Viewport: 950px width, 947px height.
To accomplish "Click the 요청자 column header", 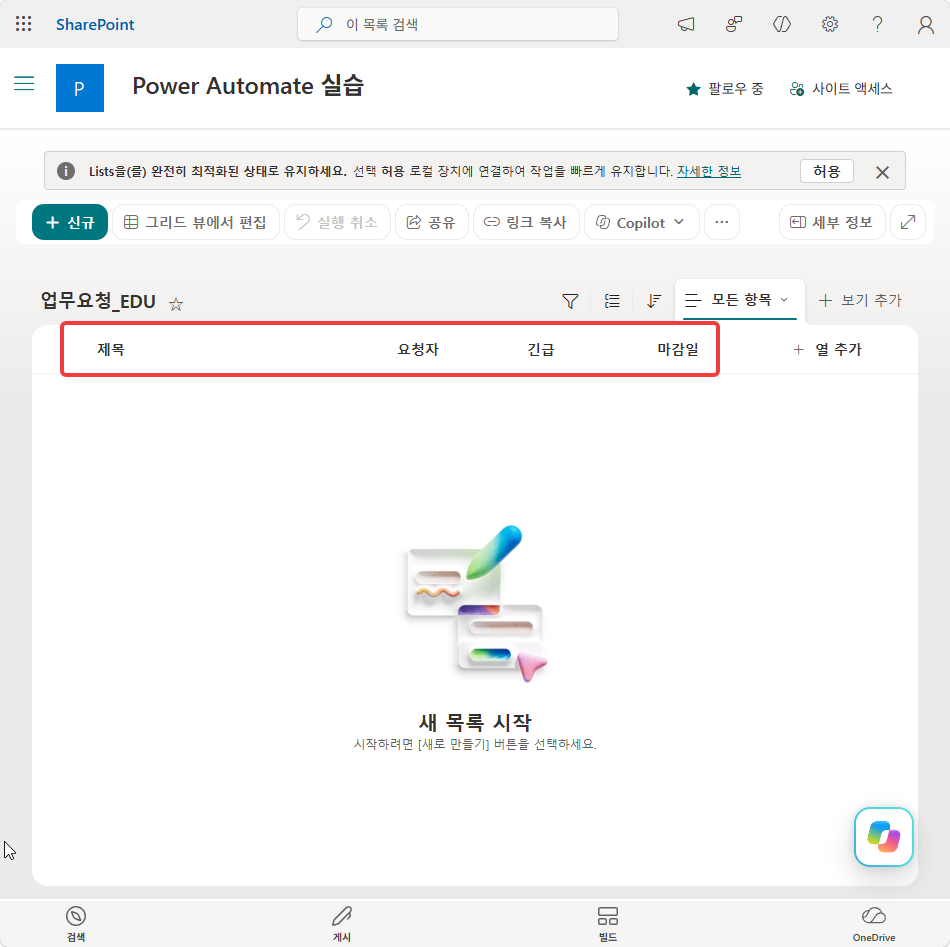I will tap(418, 350).
